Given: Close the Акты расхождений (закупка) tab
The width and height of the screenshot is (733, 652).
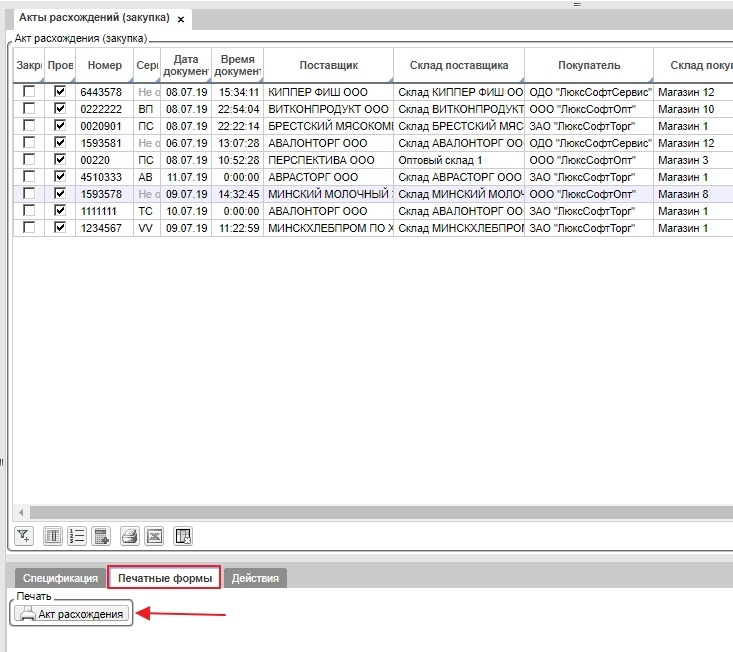Looking at the screenshot, I should pyautogui.click(x=180, y=19).
